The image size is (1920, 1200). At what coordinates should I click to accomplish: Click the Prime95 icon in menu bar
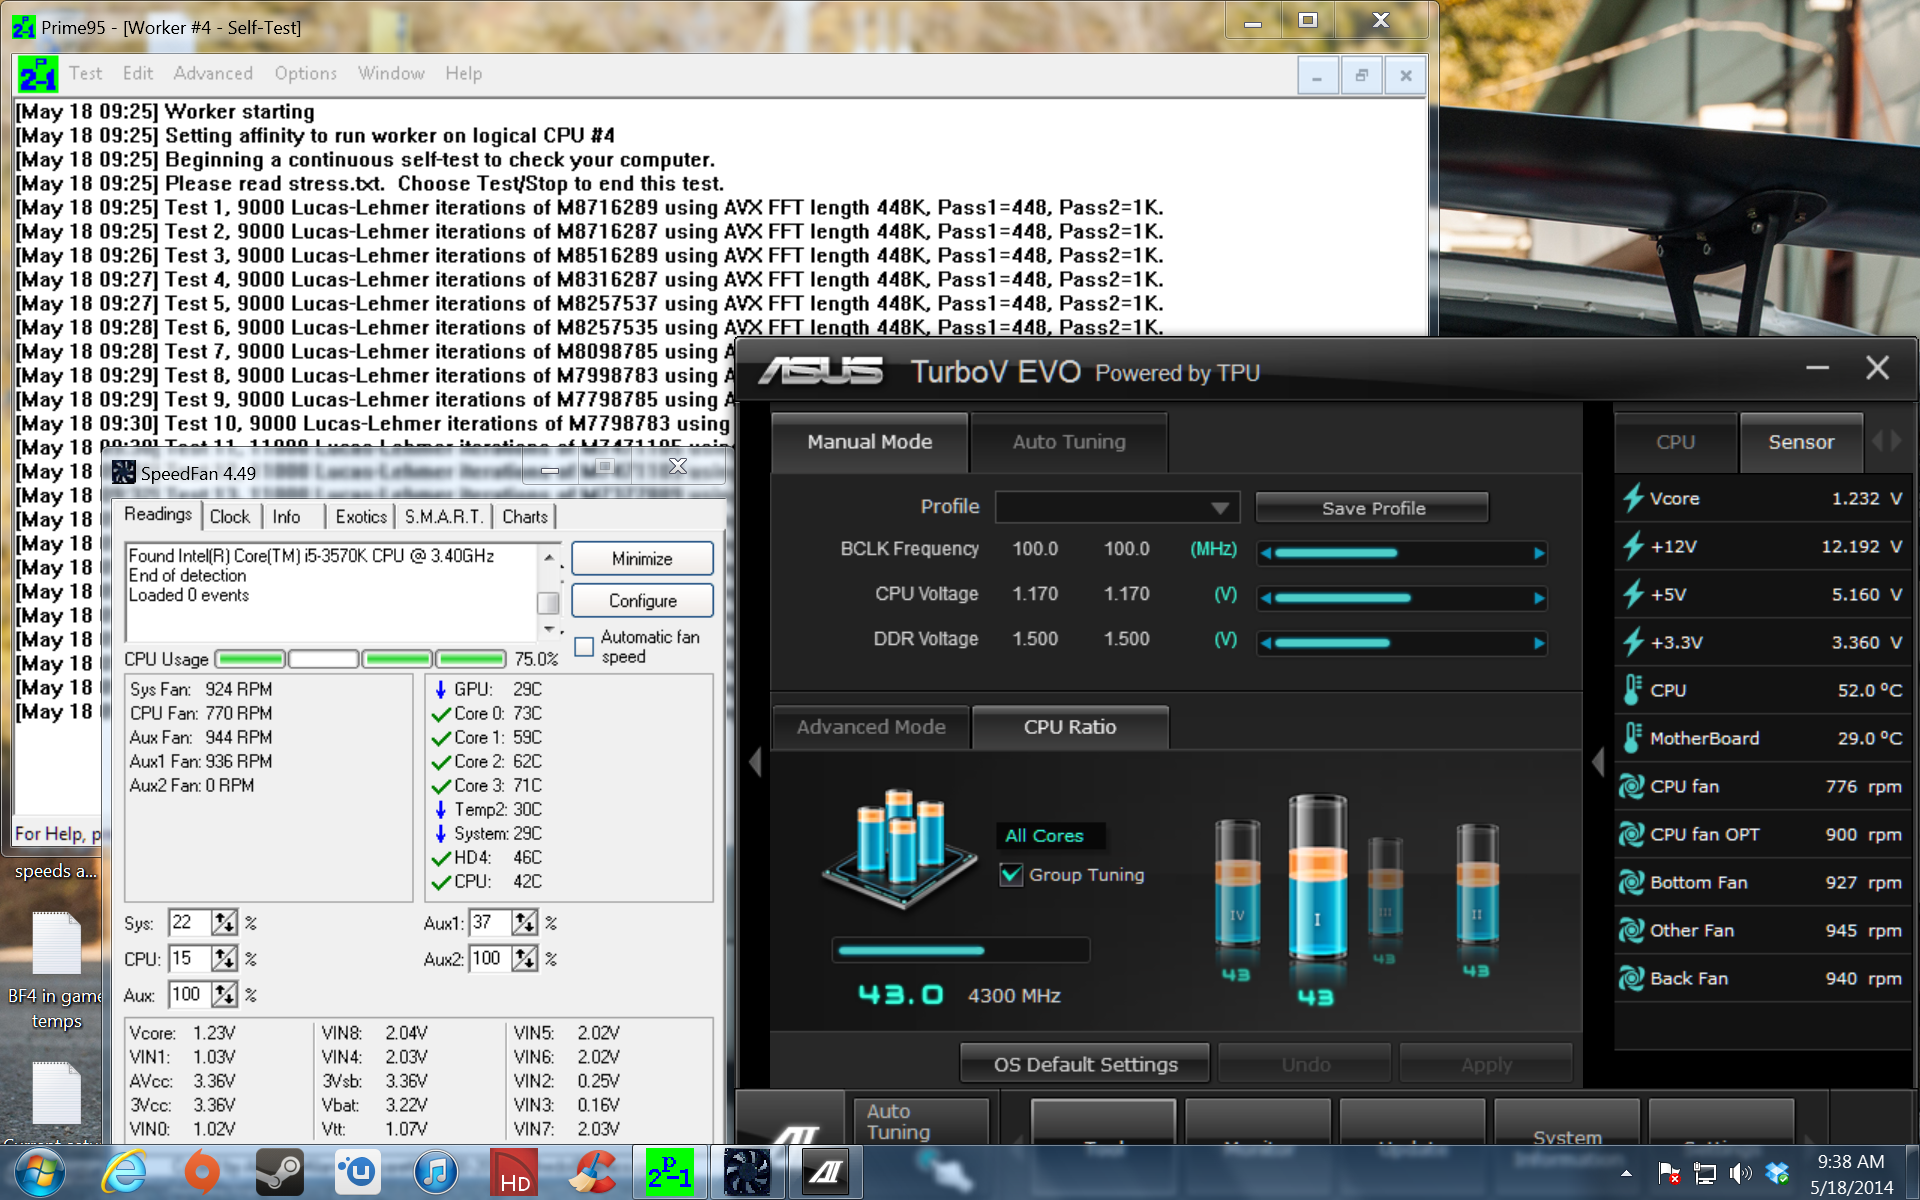[38, 74]
